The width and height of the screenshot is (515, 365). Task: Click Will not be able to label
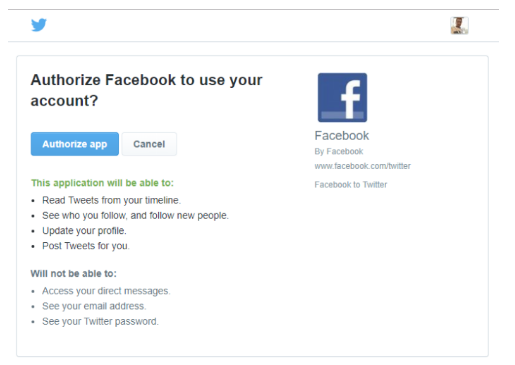pyautogui.click(x=74, y=274)
